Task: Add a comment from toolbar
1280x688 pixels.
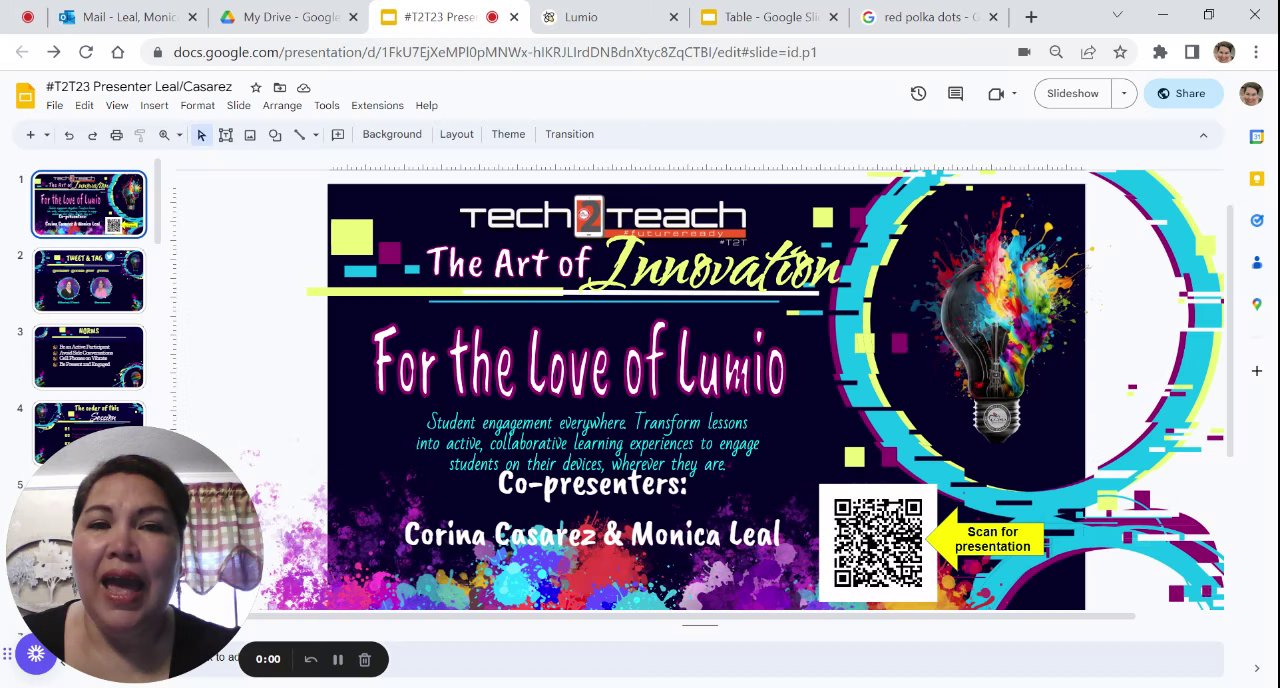Action: point(338,135)
